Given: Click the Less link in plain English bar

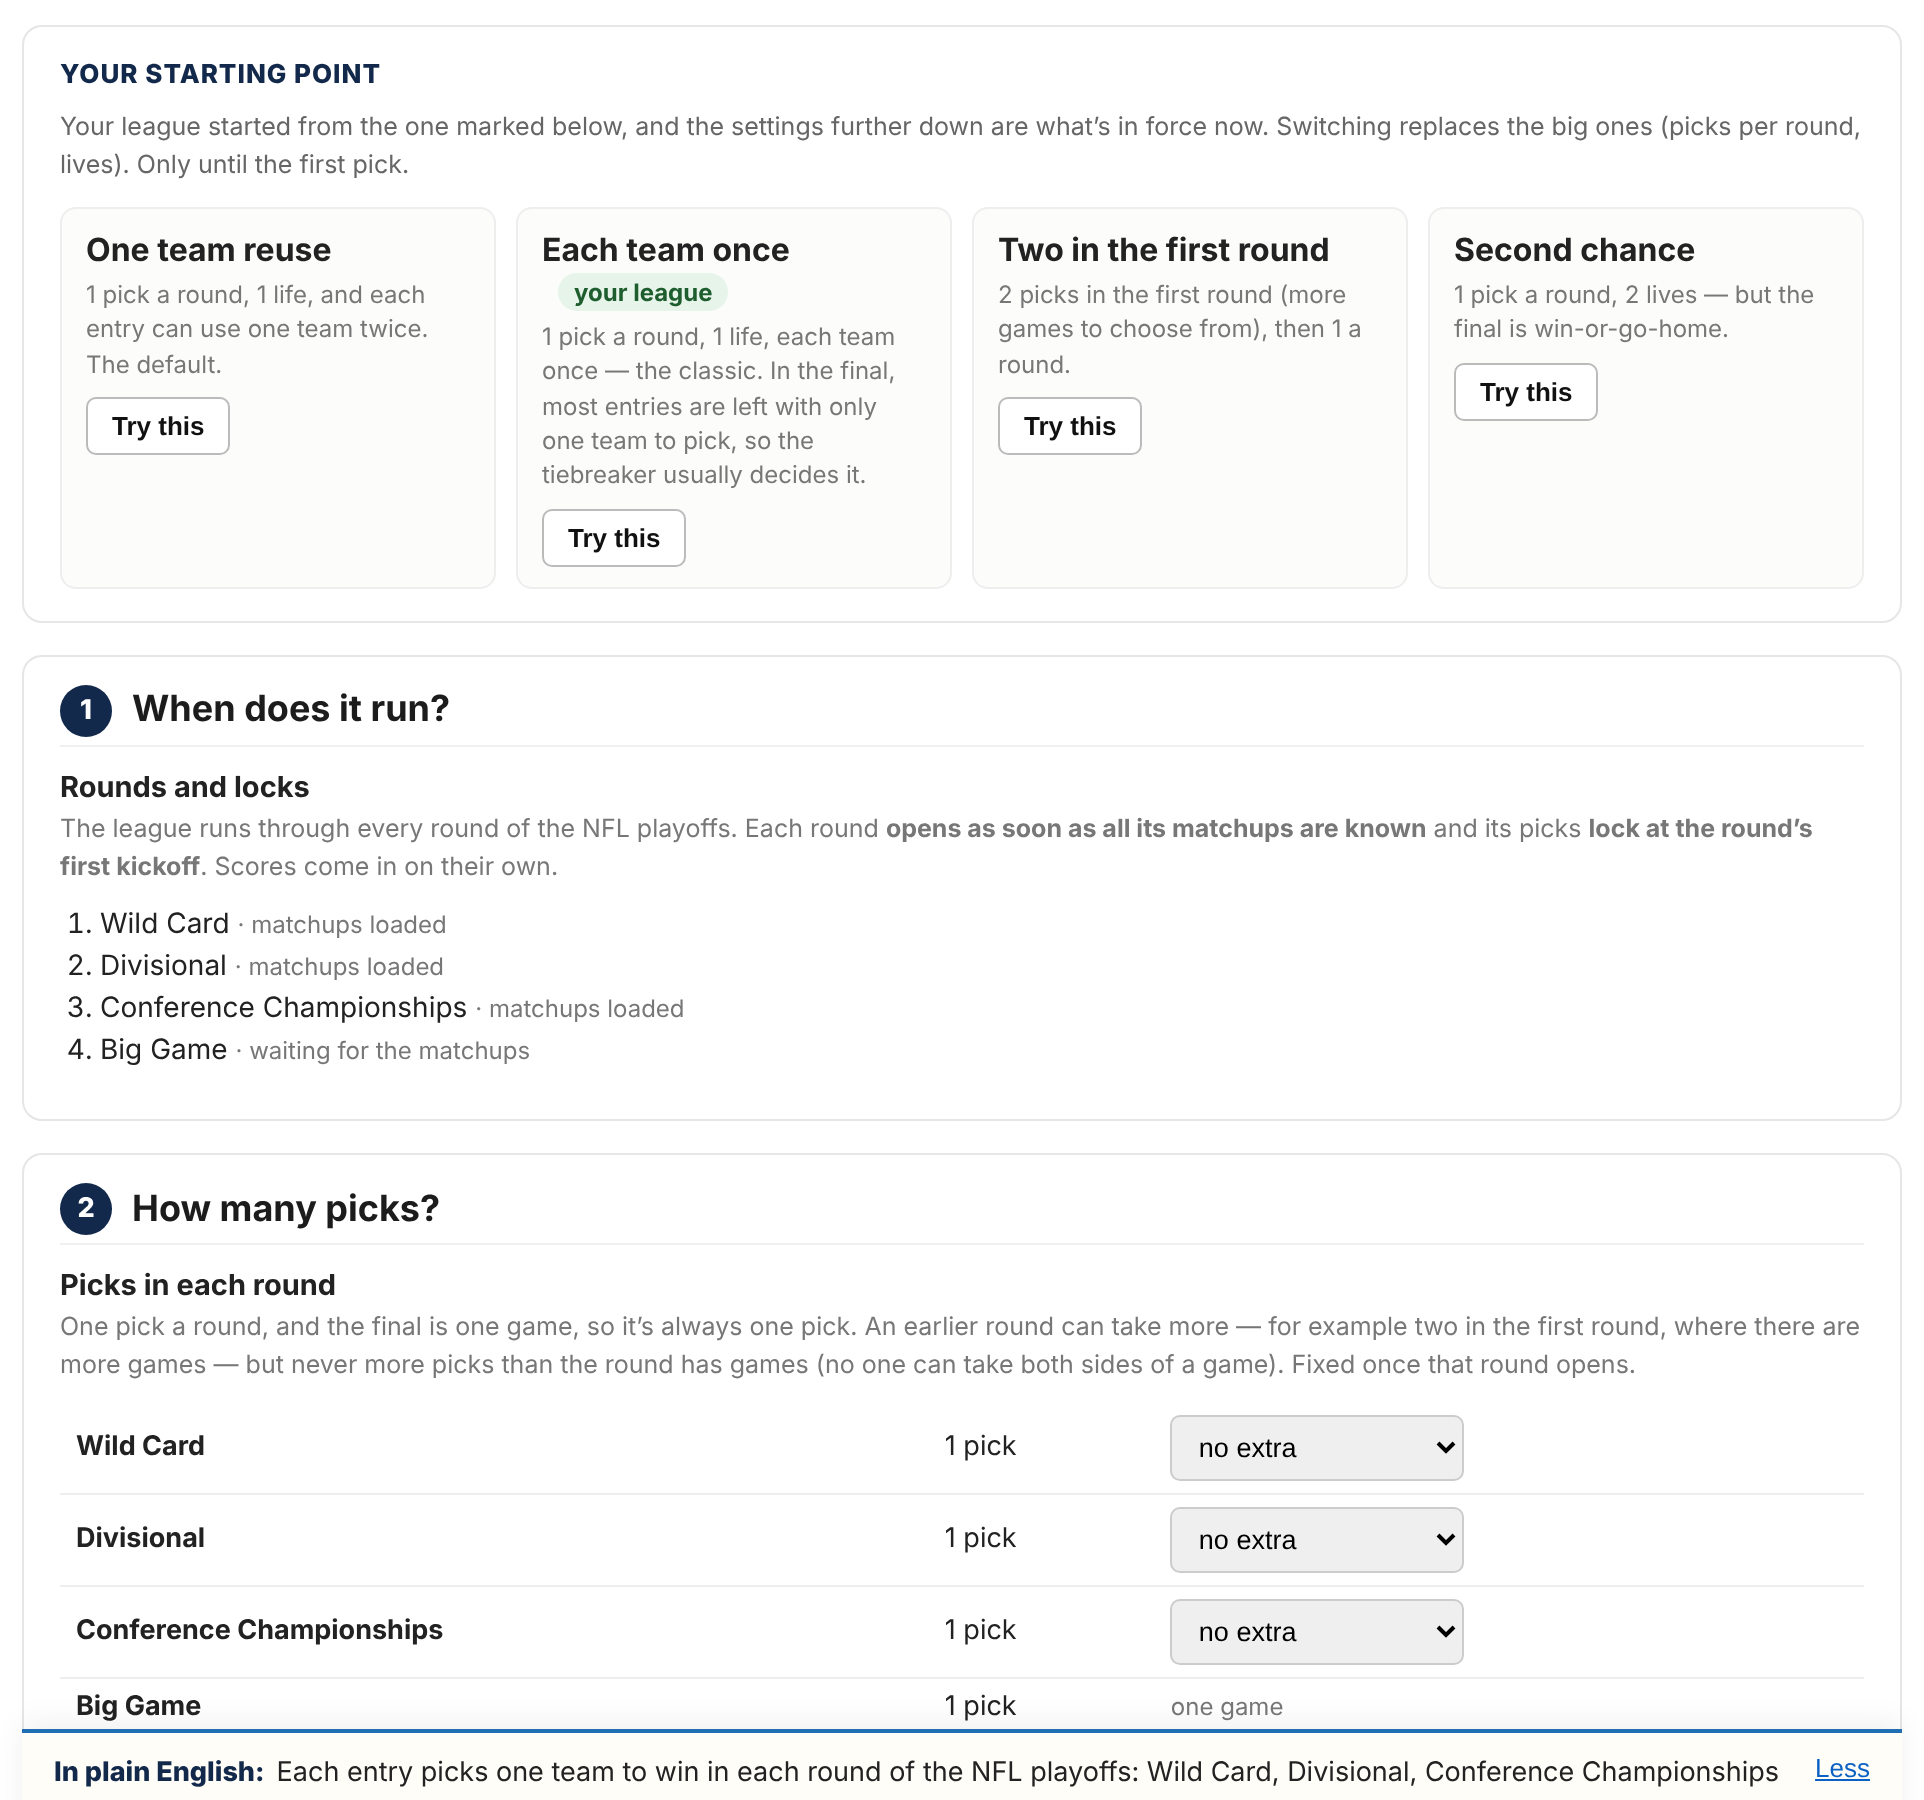Looking at the screenshot, I should 1842,1769.
